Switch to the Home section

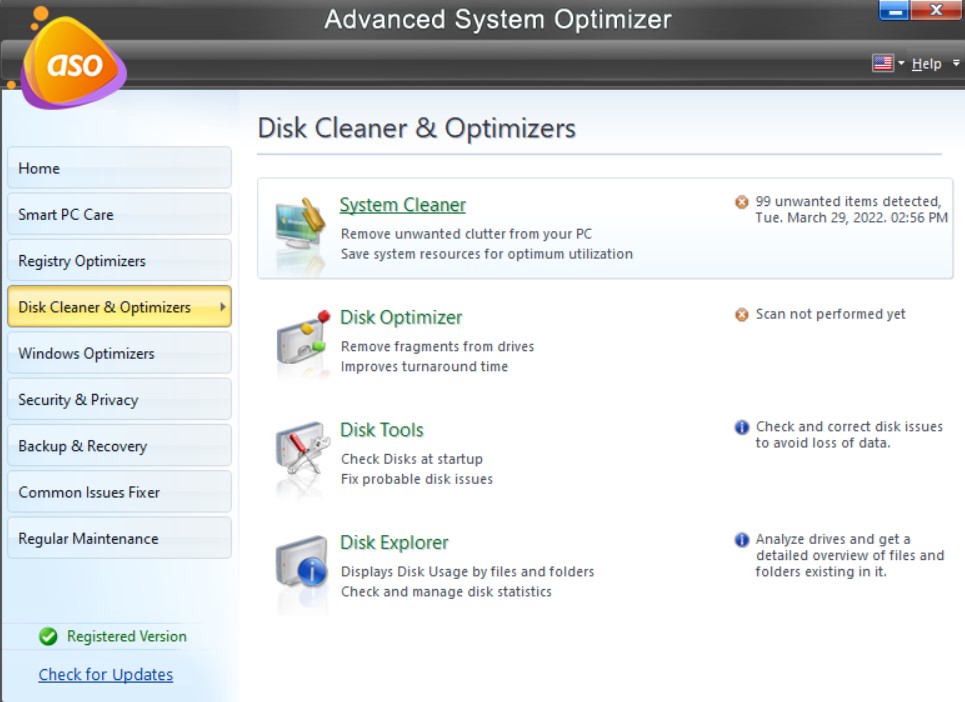point(119,168)
